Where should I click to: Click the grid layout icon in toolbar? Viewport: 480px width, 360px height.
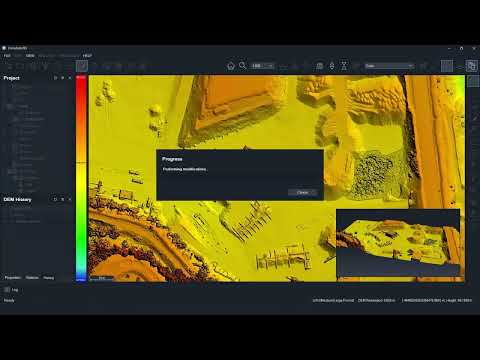pos(447,66)
